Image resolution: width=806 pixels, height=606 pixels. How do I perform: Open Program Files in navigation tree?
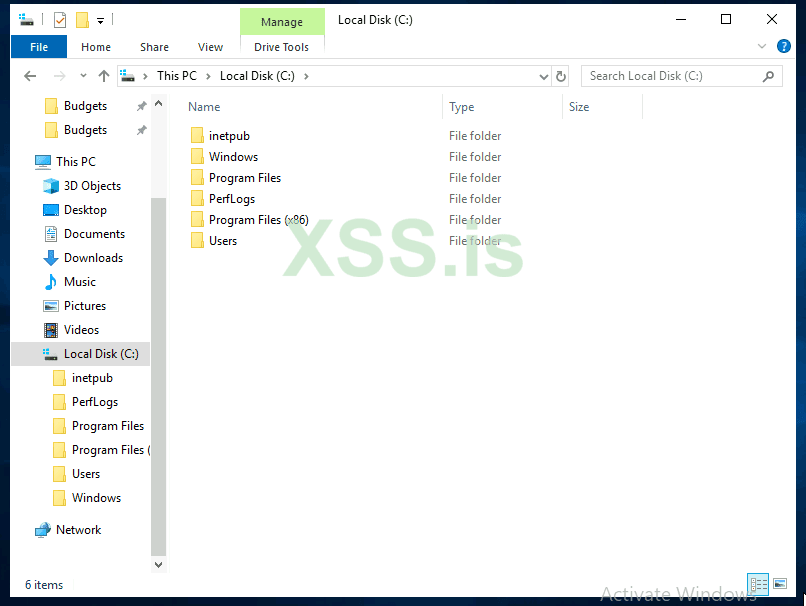107,426
